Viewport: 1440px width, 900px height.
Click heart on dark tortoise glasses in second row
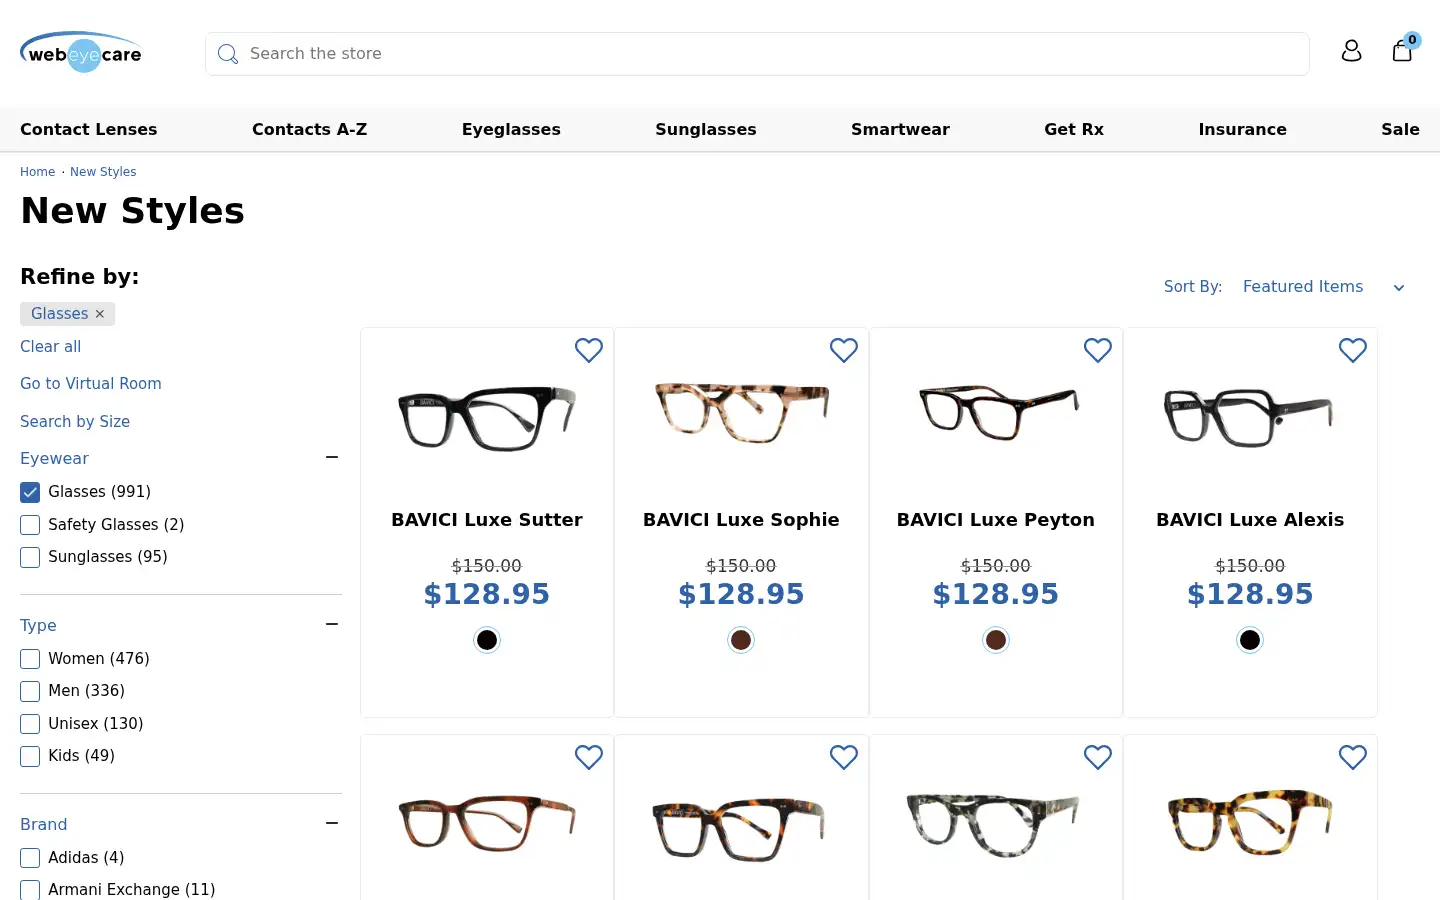pos(844,758)
